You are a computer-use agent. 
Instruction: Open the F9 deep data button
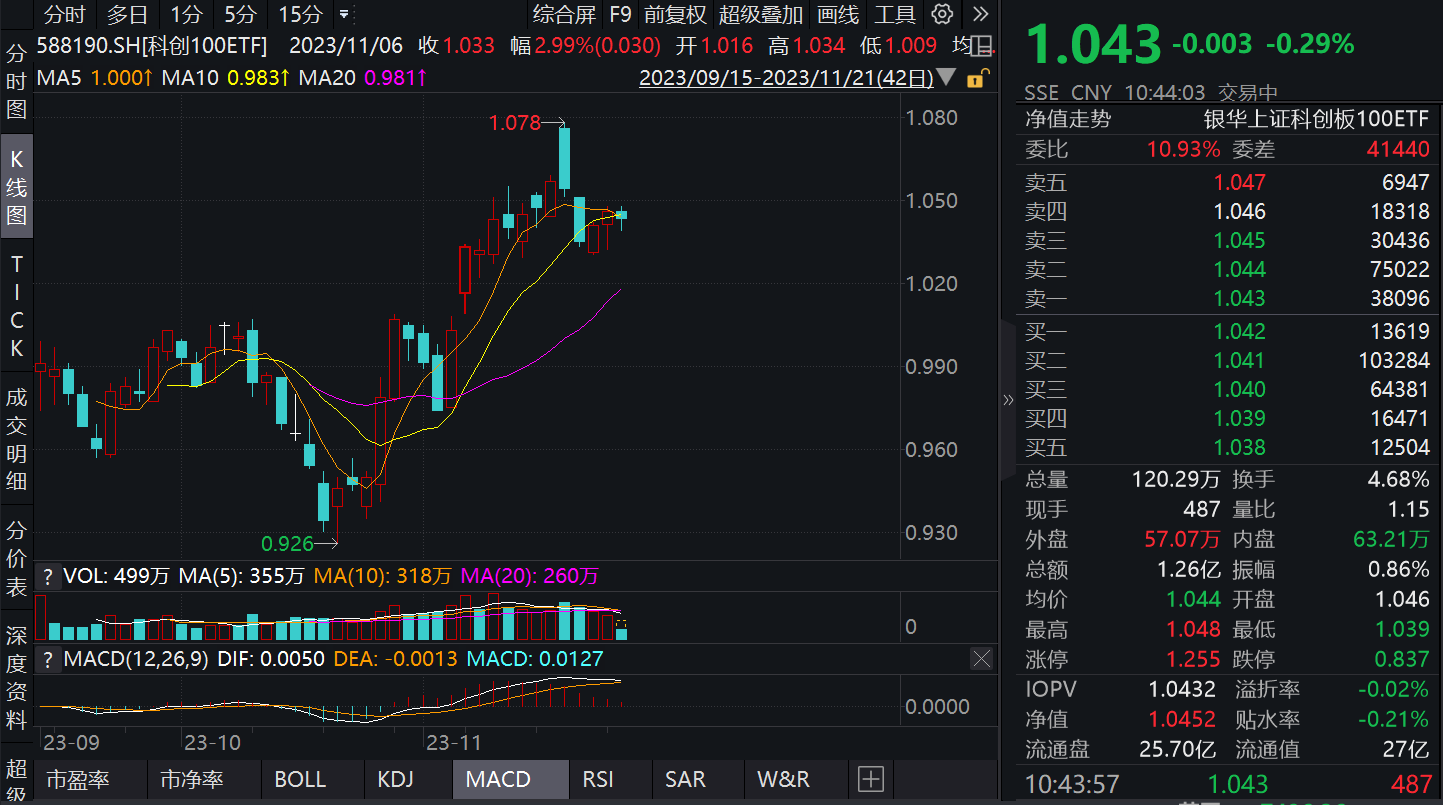point(620,15)
